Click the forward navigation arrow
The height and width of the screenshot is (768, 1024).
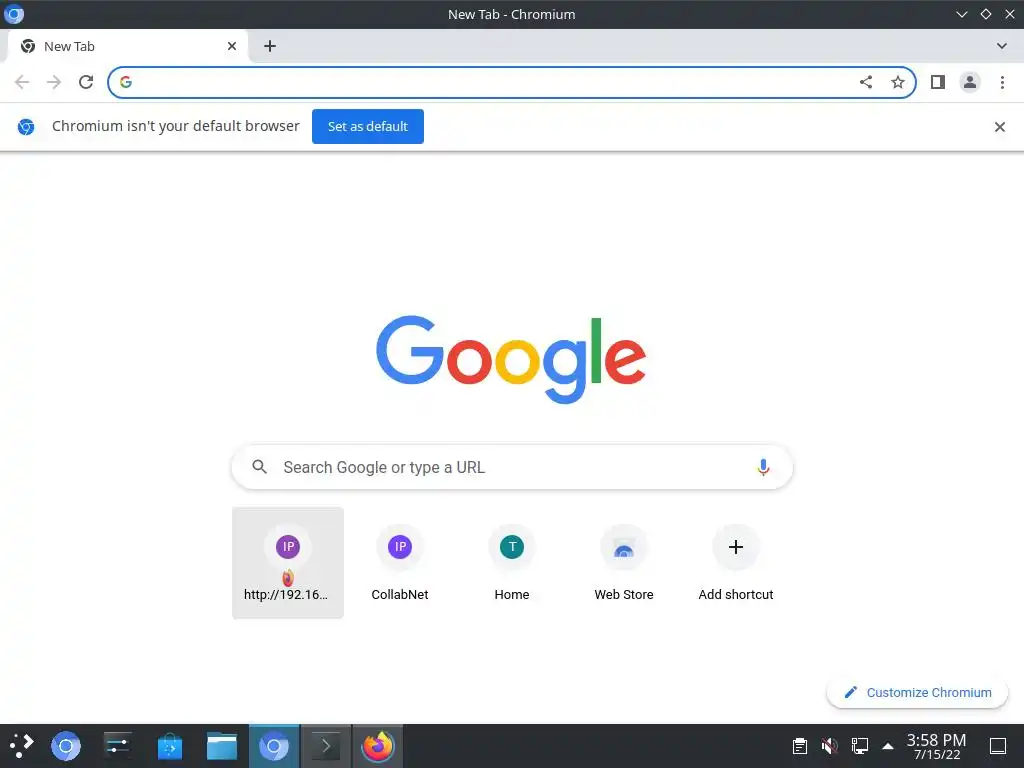point(54,82)
